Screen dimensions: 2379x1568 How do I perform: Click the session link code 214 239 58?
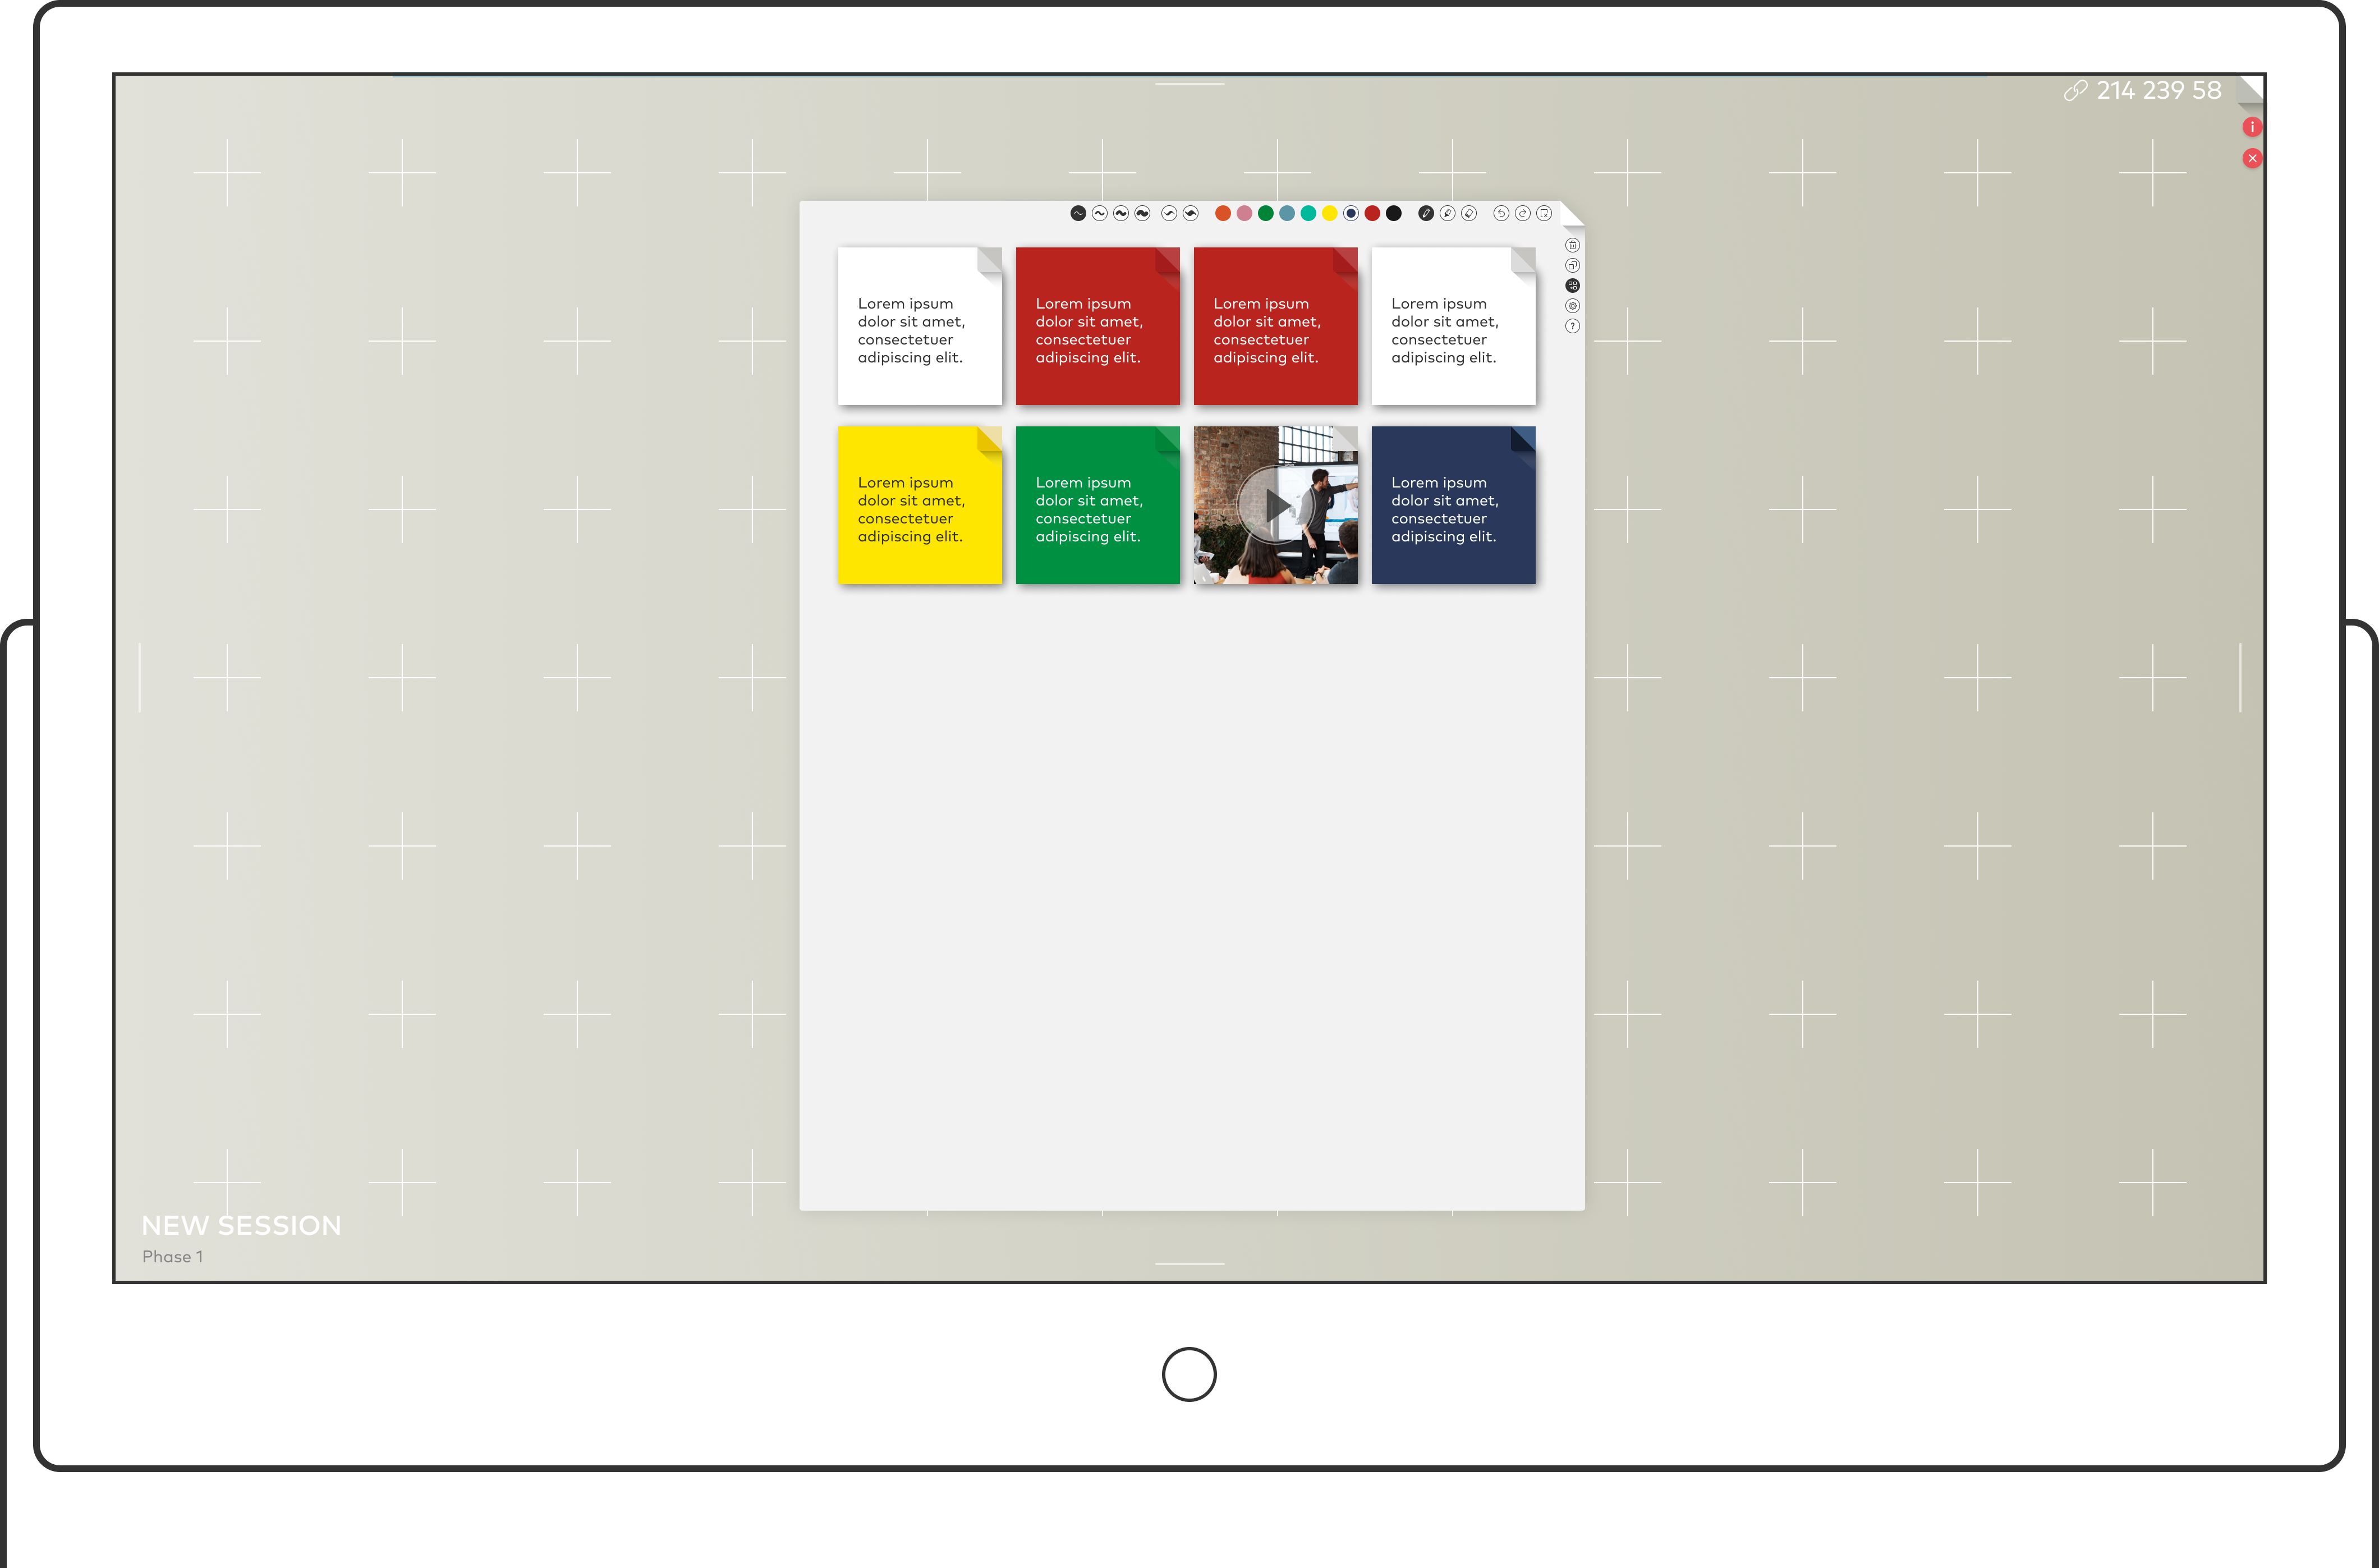pyautogui.click(x=2159, y=90)
